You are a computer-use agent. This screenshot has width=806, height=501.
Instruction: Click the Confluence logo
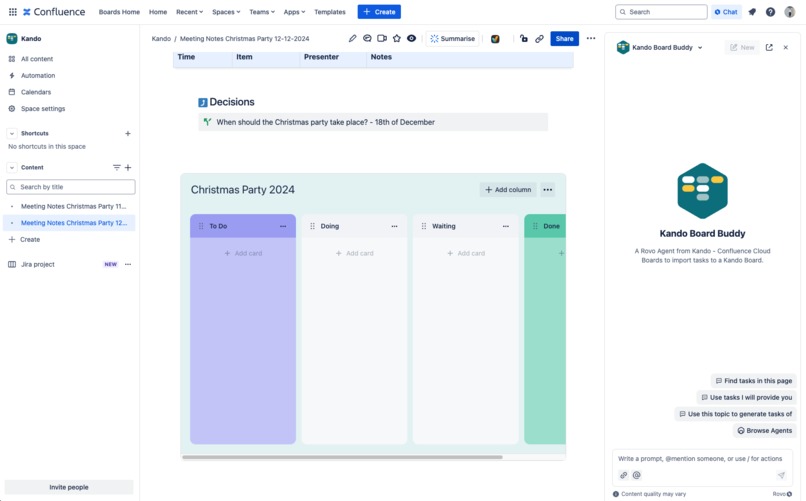click(x=54, y=12)
